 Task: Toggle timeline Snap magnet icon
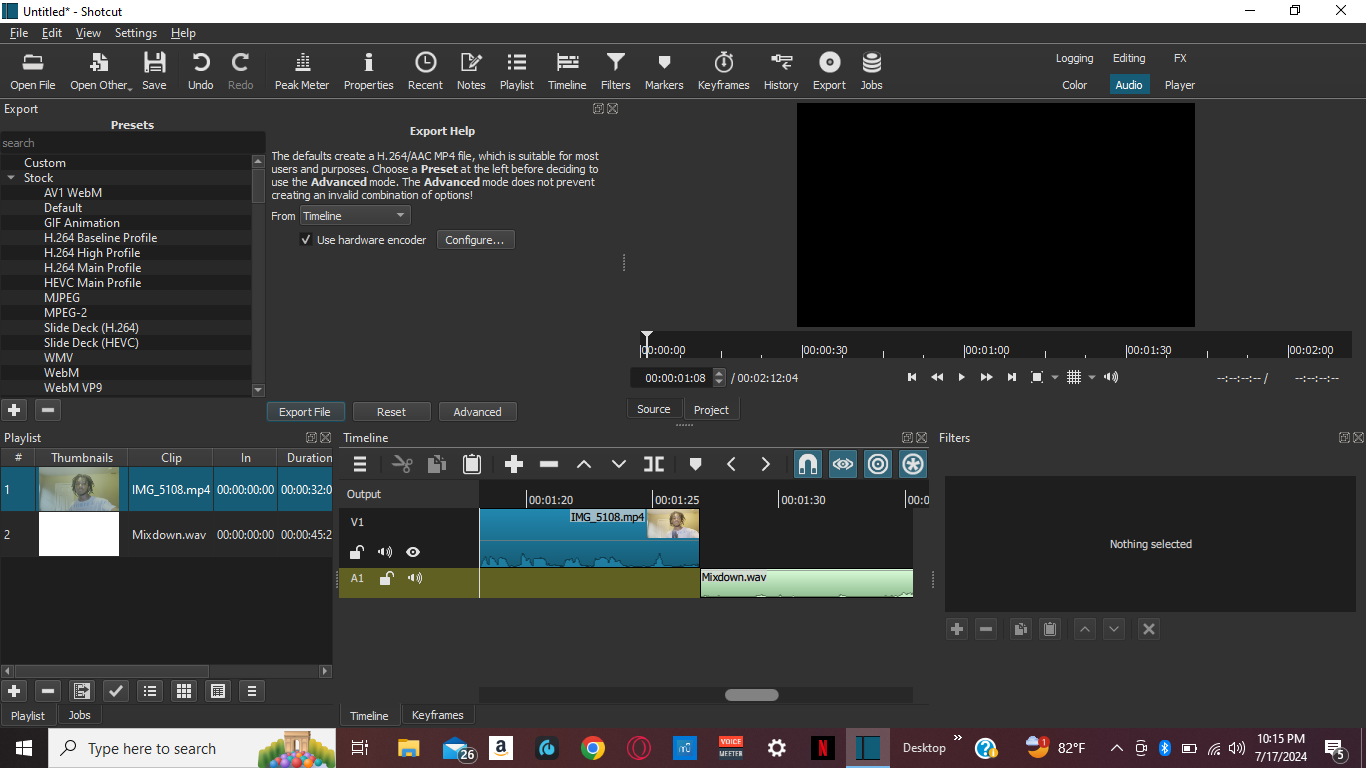[807, 464]
